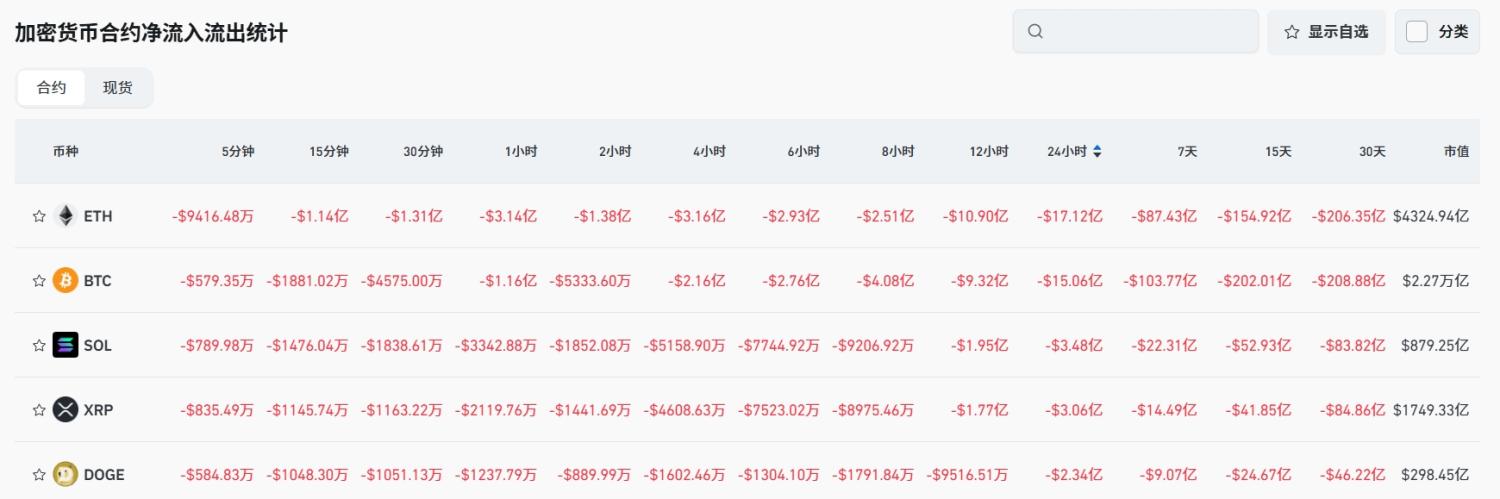Enable the 分类 checkbox

1416,32
